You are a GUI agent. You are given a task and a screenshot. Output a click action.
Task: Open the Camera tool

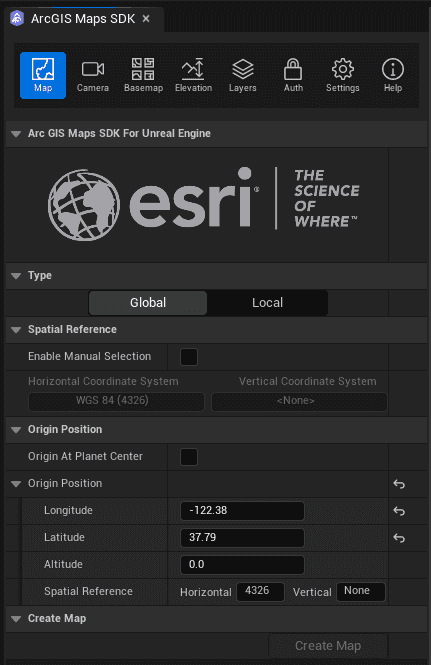coord(92,75)
